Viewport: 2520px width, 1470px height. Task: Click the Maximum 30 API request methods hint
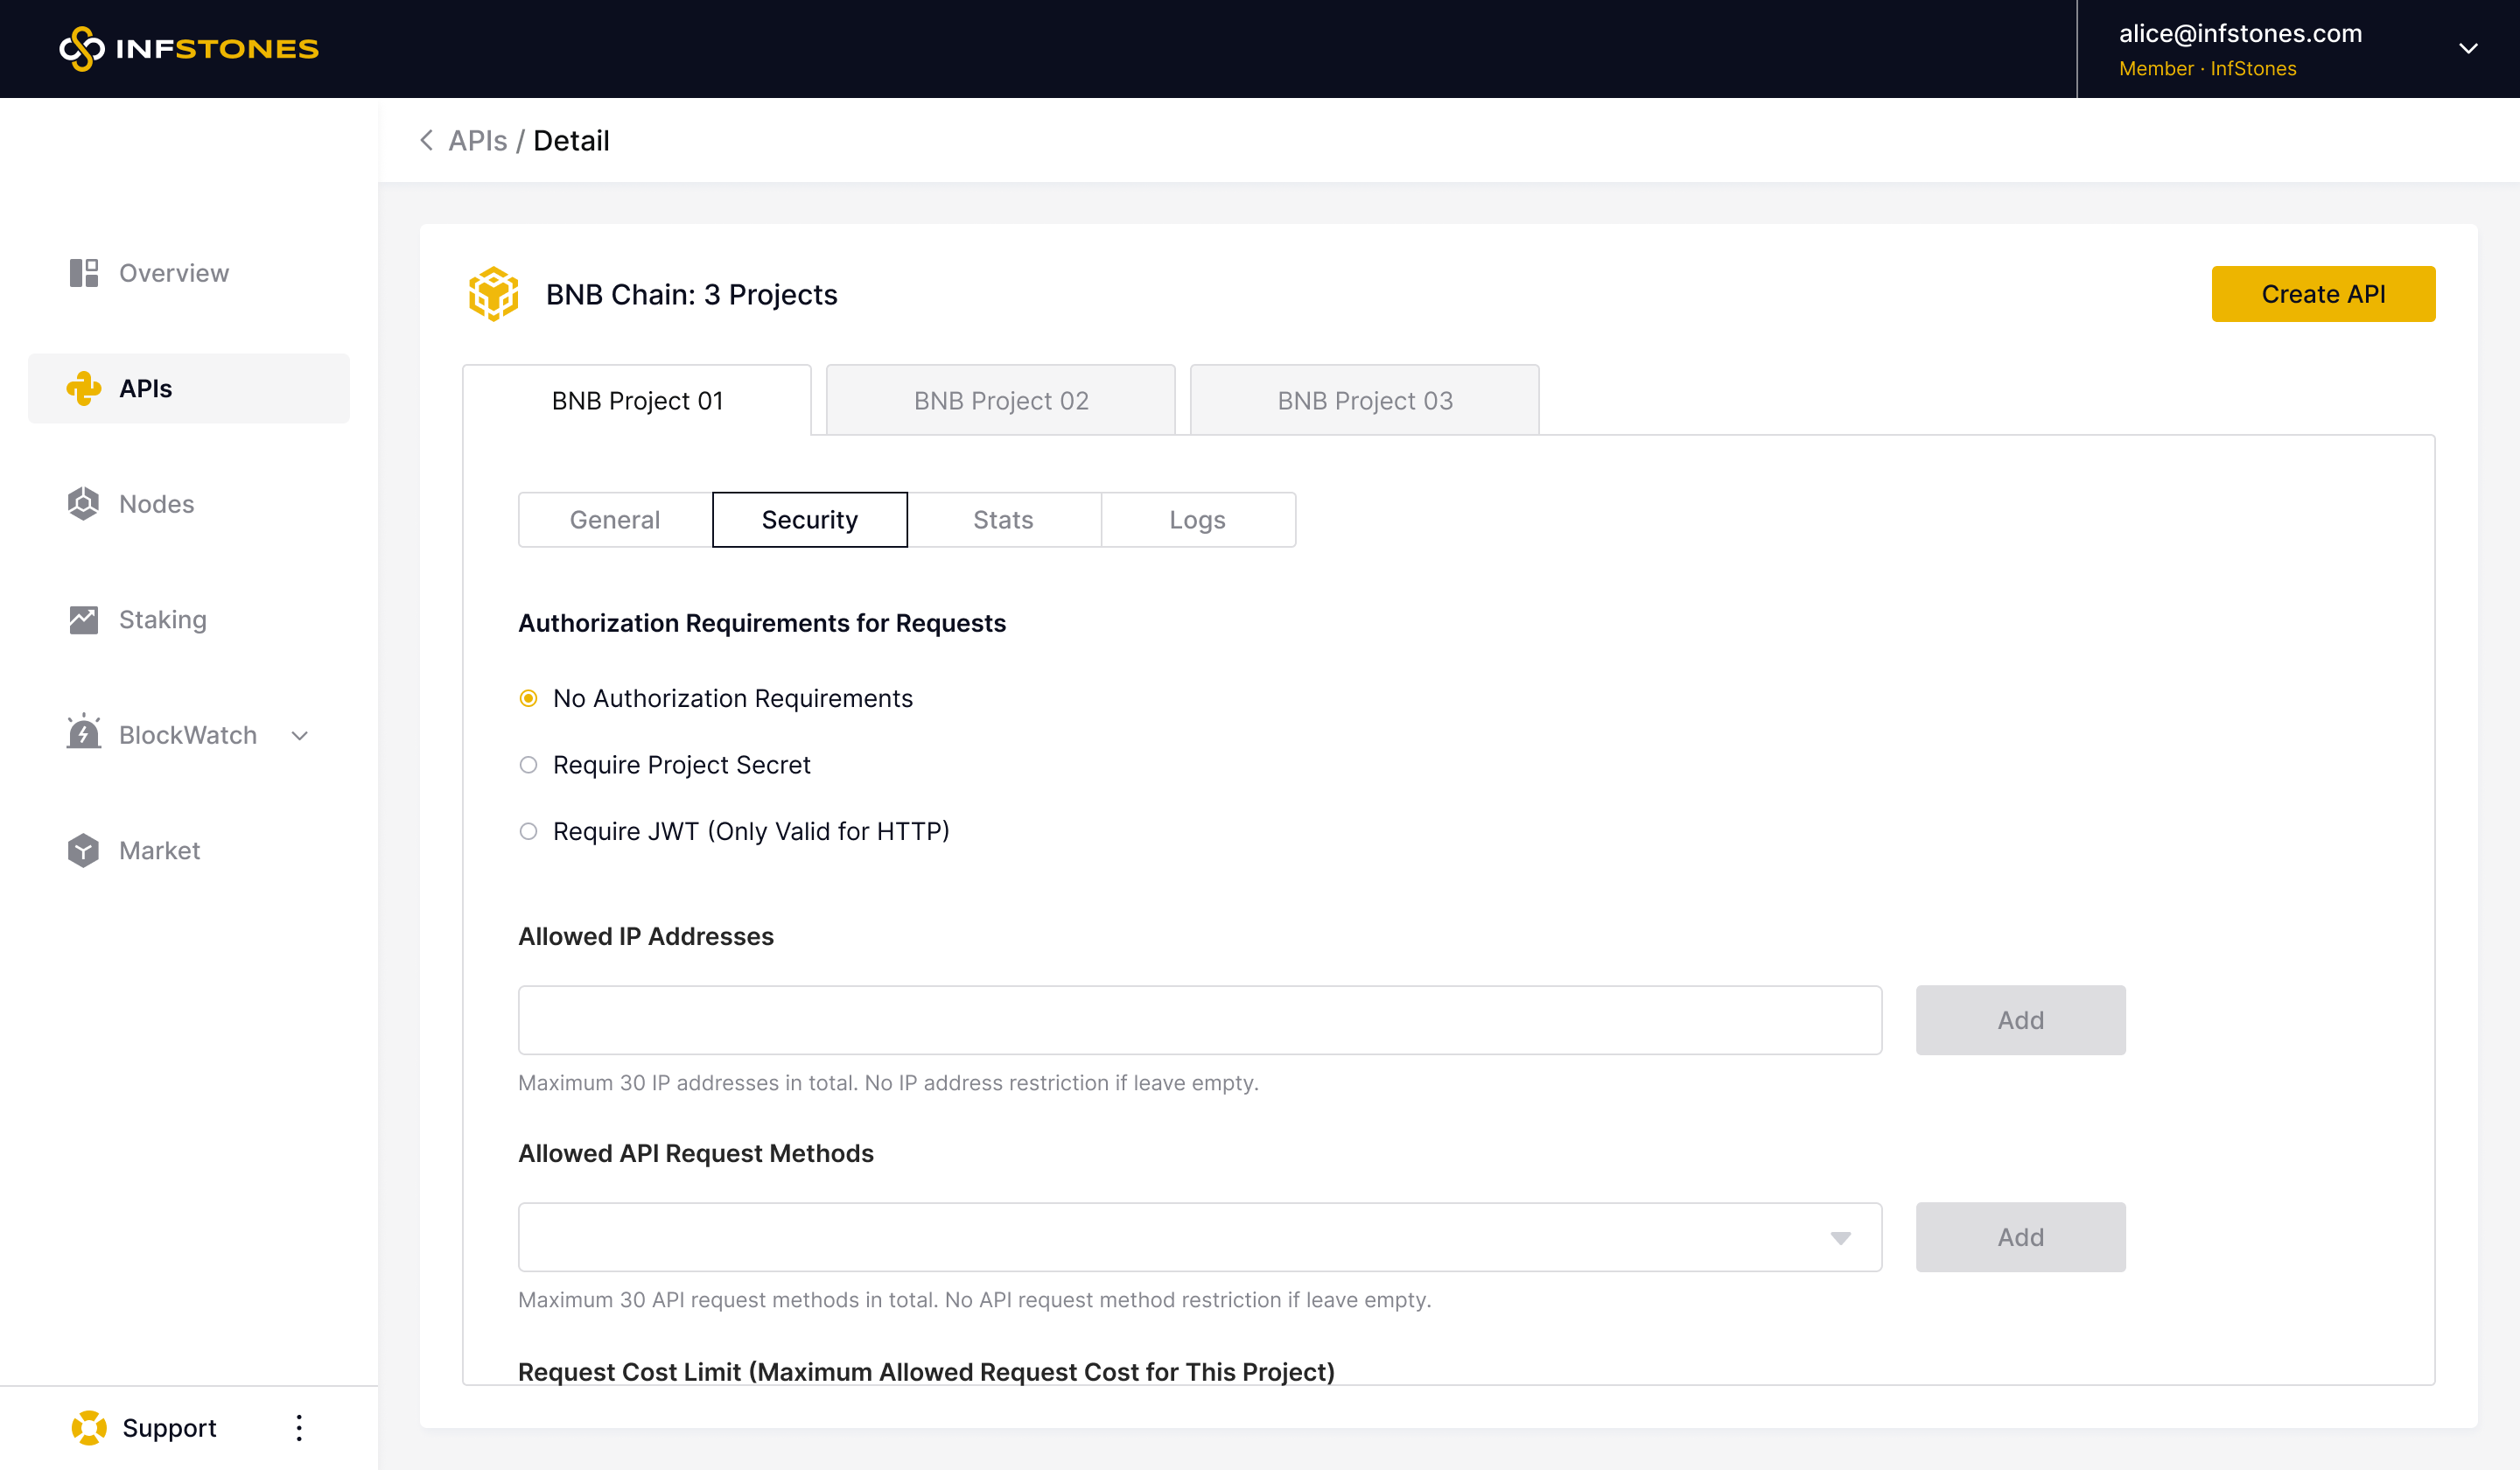tap(974, 1300)
